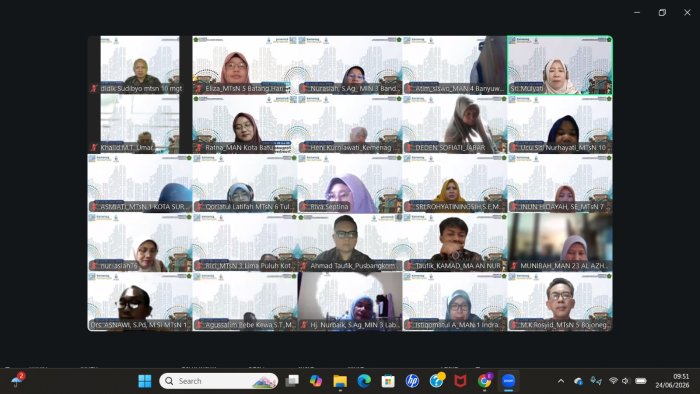This screenshot has width=700, height=394.
Task: Restore down the Zoom window
Action: (x=662, y=12)
